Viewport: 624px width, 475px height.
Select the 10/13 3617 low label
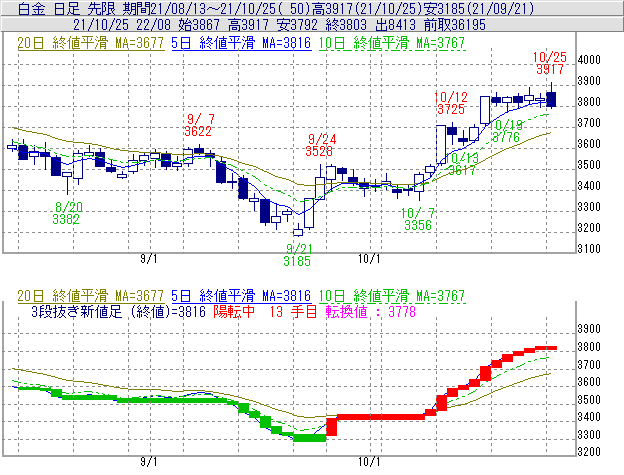(x=462, y=164)
